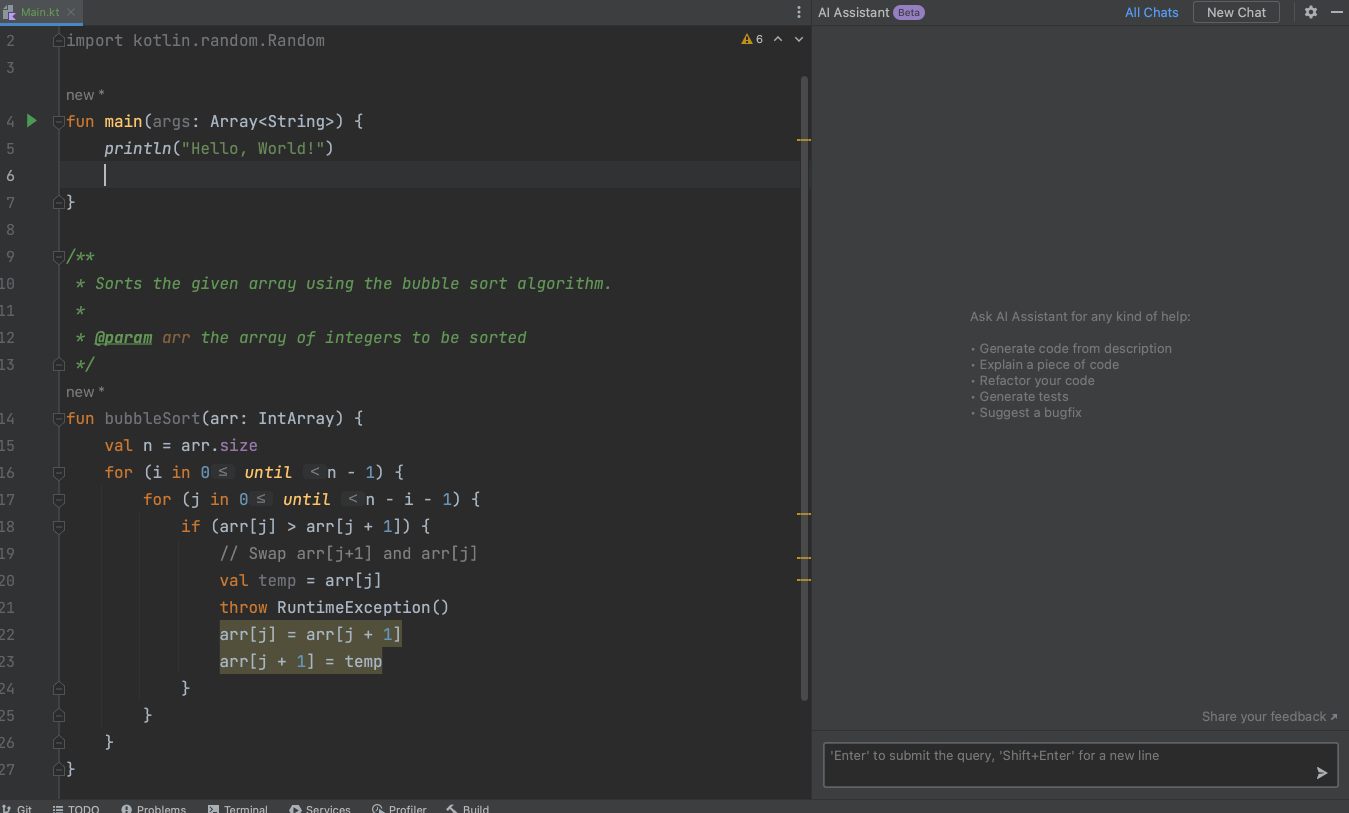Image resolution: width=1349 pixels, height=813 pixels.
Task: Minimize the AI Assistant panel
Action: click(1336, 12)
